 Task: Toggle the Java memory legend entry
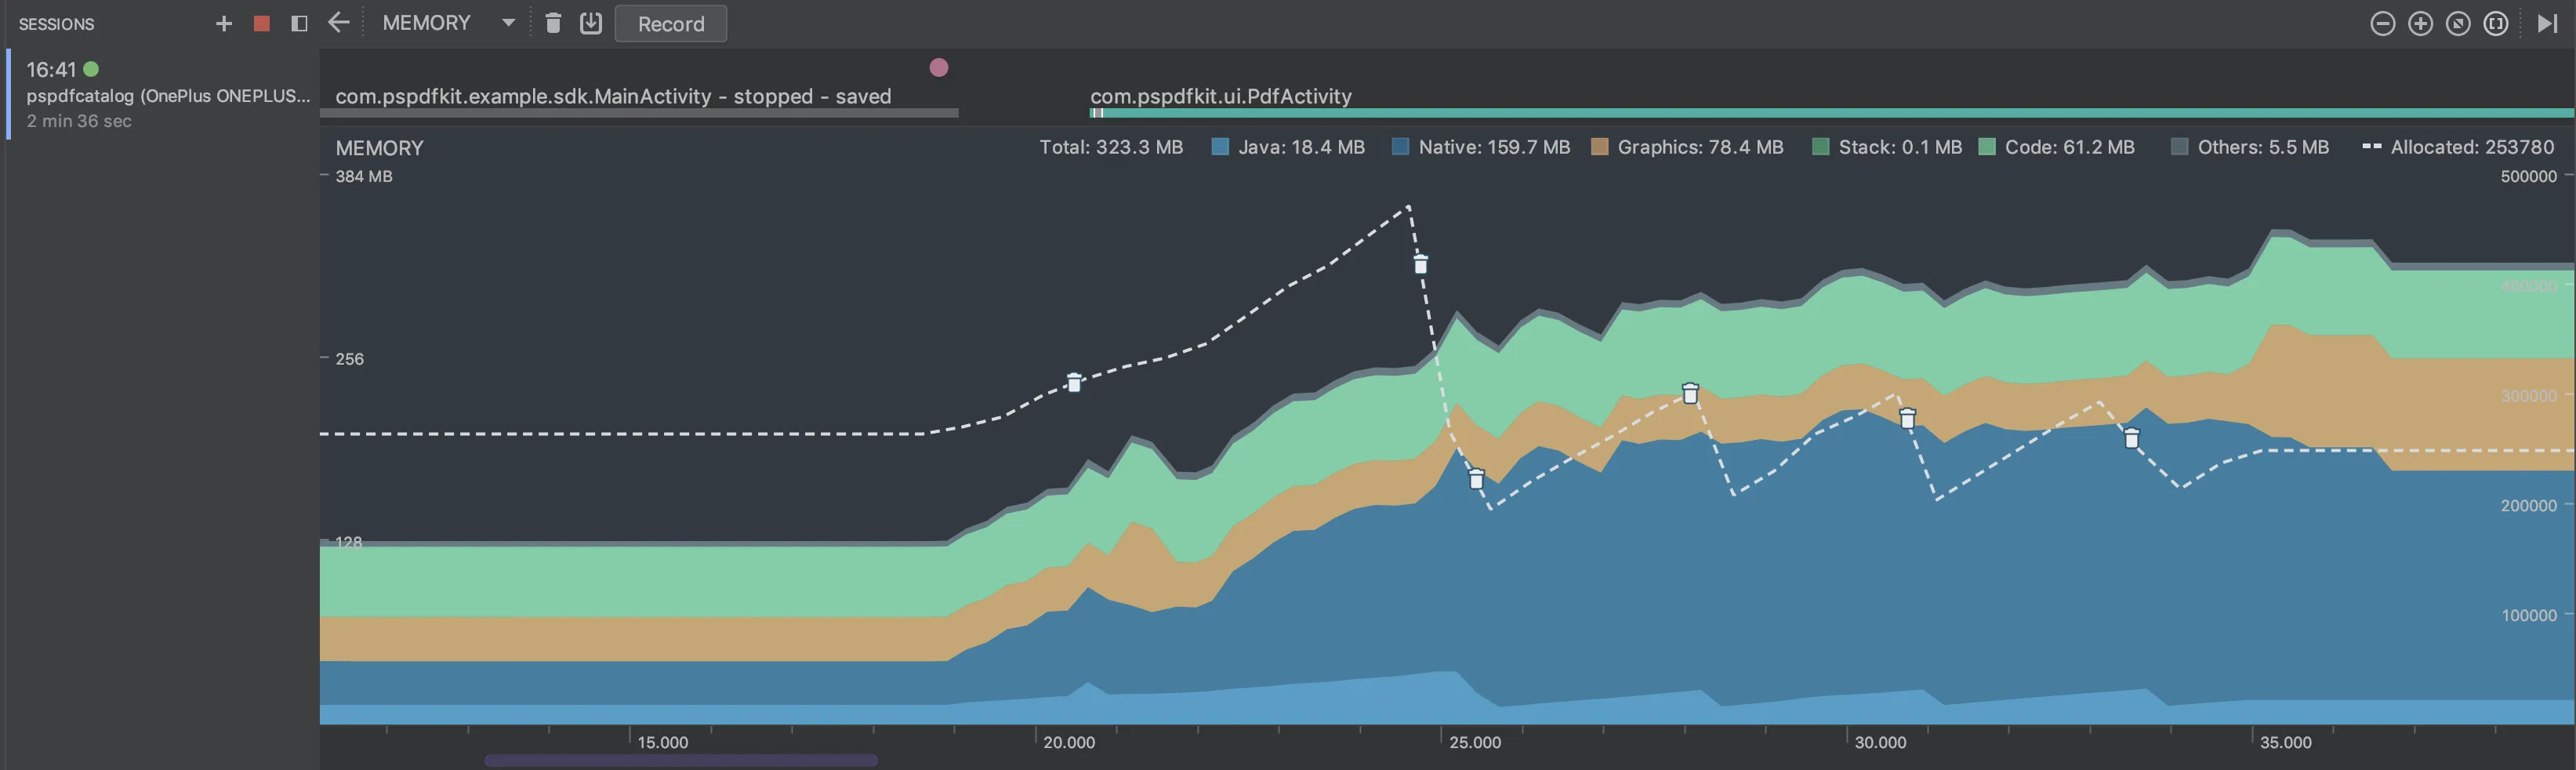pos(1287,146)
